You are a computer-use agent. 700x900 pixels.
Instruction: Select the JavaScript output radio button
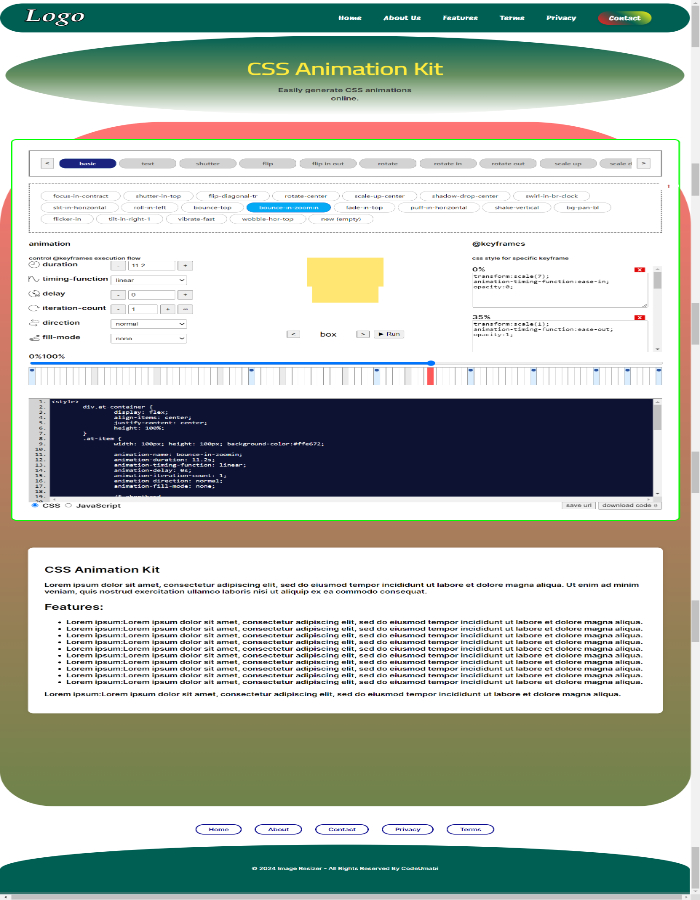68,506
